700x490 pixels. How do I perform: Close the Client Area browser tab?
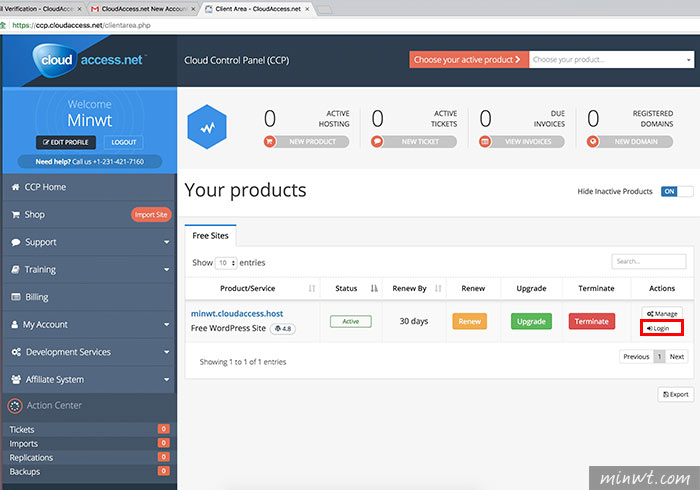coord(307,9)
